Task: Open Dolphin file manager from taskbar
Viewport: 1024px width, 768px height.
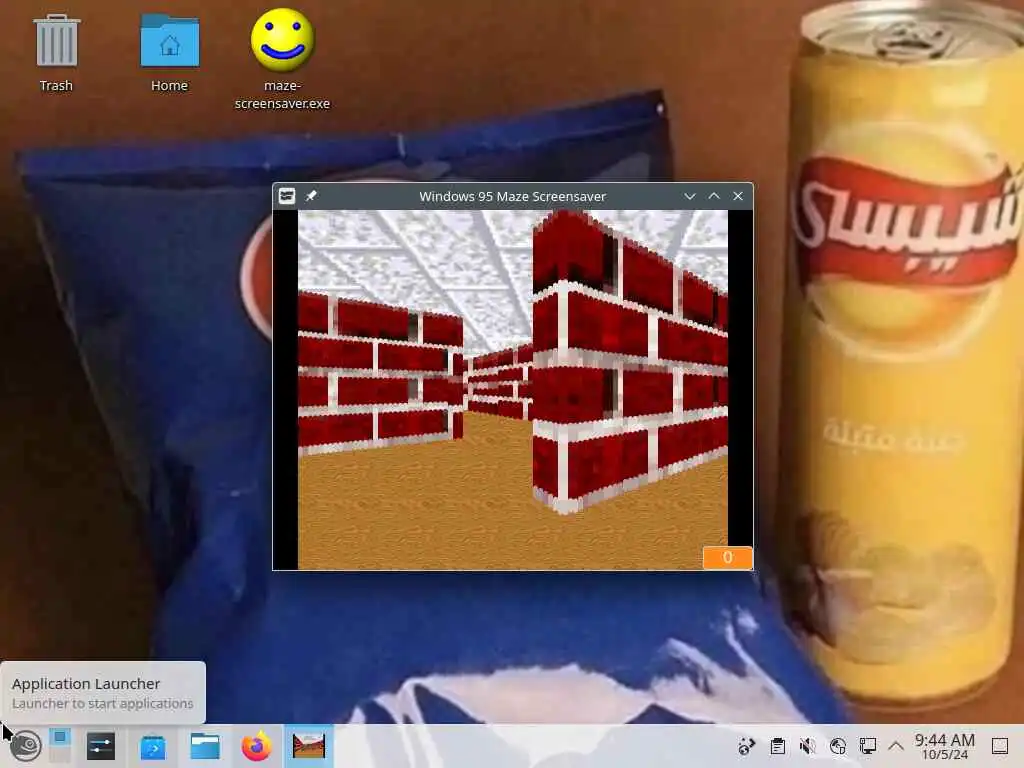Action: pos(205,746)
